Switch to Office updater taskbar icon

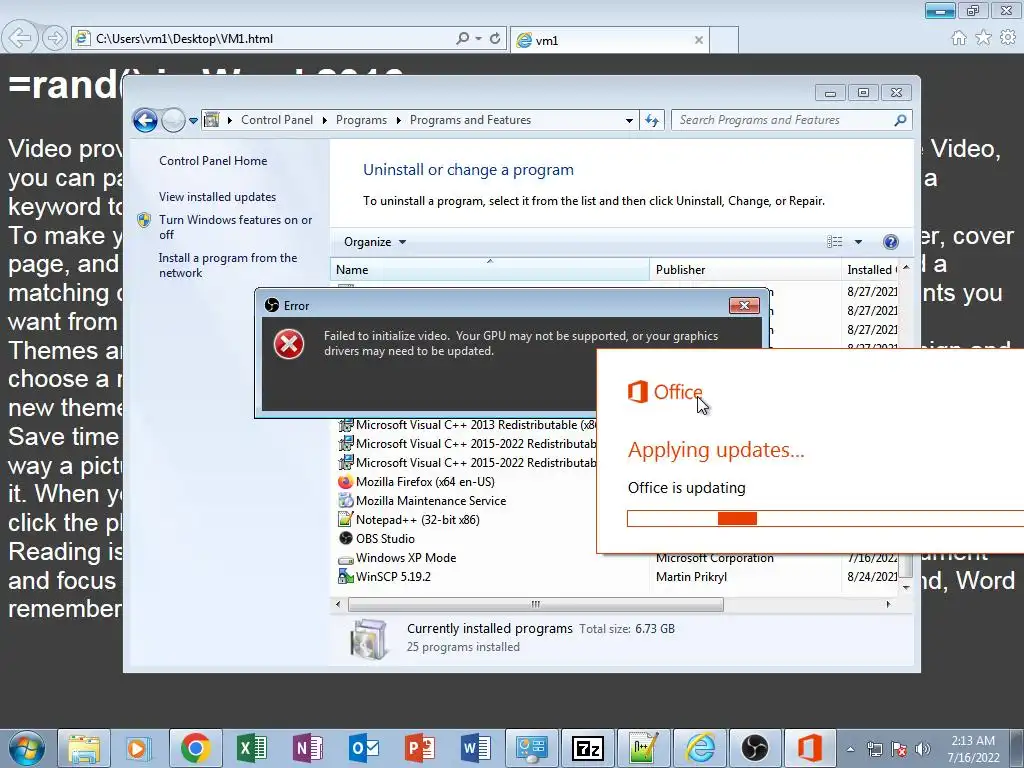coord(810,748)
